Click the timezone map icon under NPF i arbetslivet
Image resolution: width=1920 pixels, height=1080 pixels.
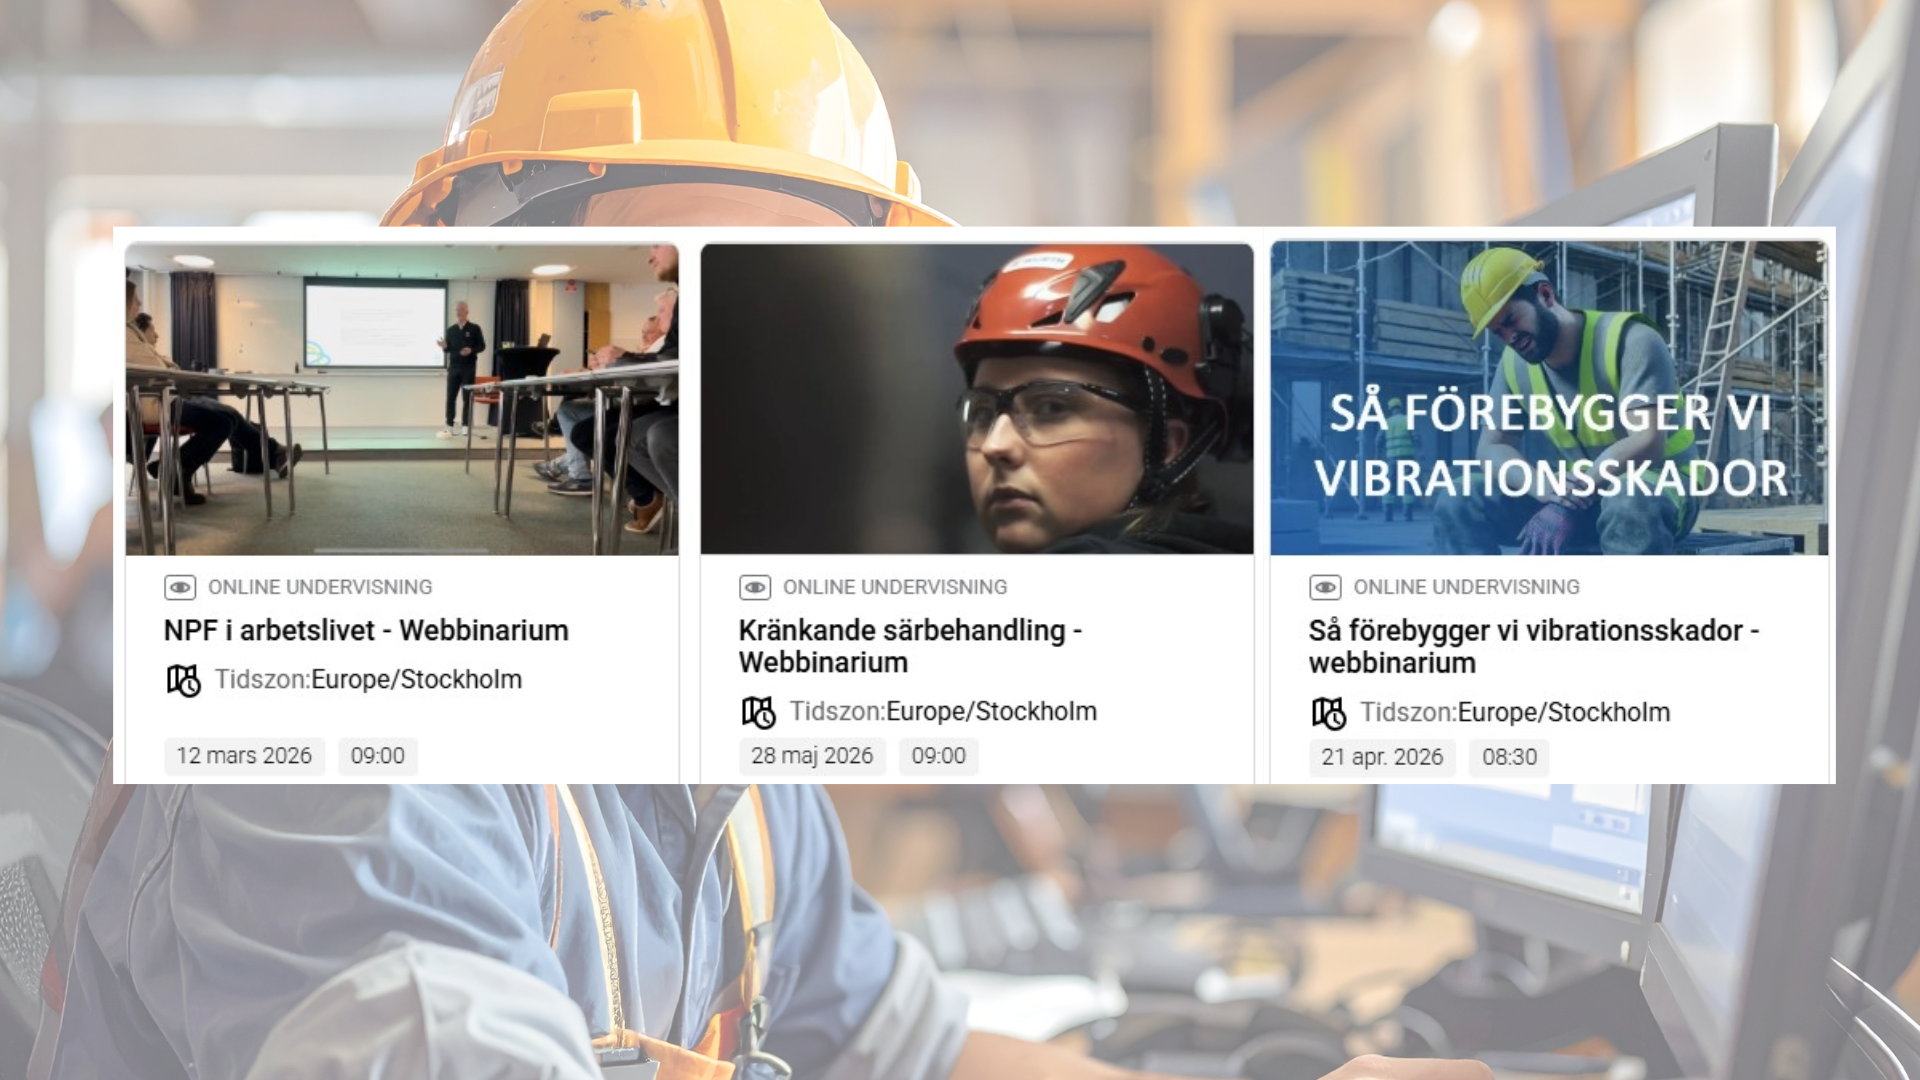[184, 681]
